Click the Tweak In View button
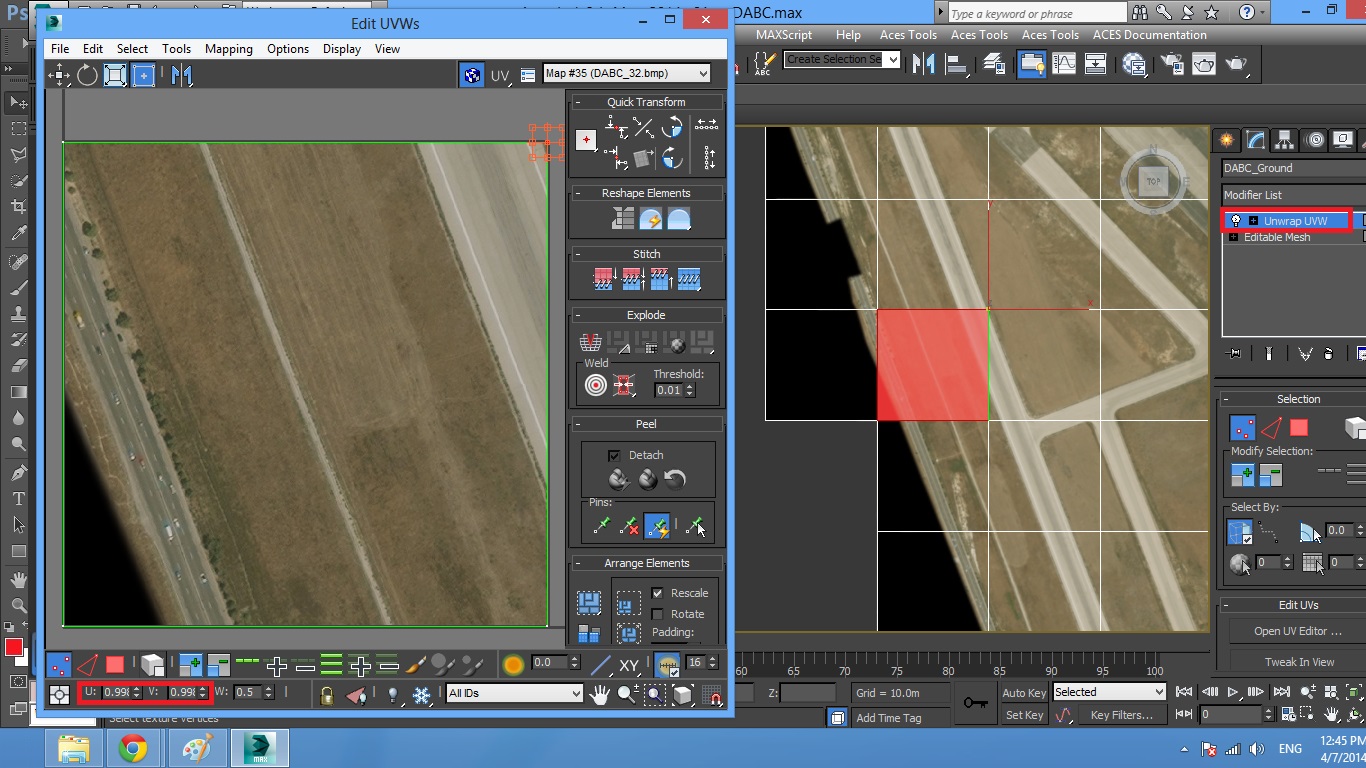Screen dimensions: 1366x768 [1299, 662]
